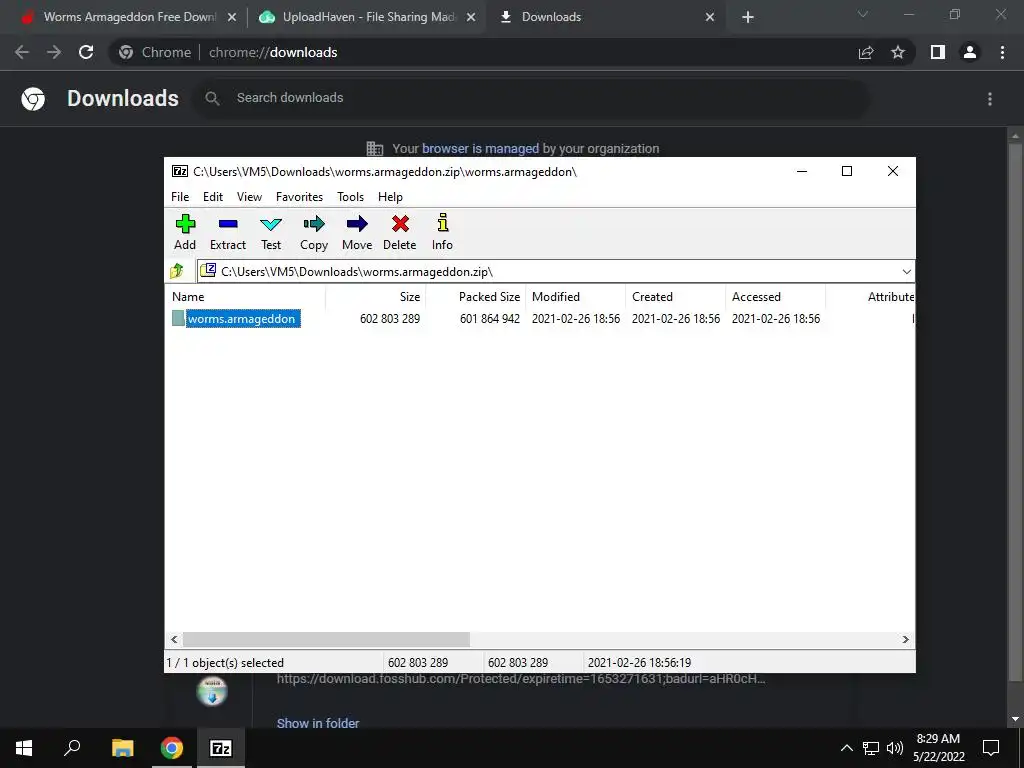
Task: Click Chrome's back arrow
Action: coord(22,52)
